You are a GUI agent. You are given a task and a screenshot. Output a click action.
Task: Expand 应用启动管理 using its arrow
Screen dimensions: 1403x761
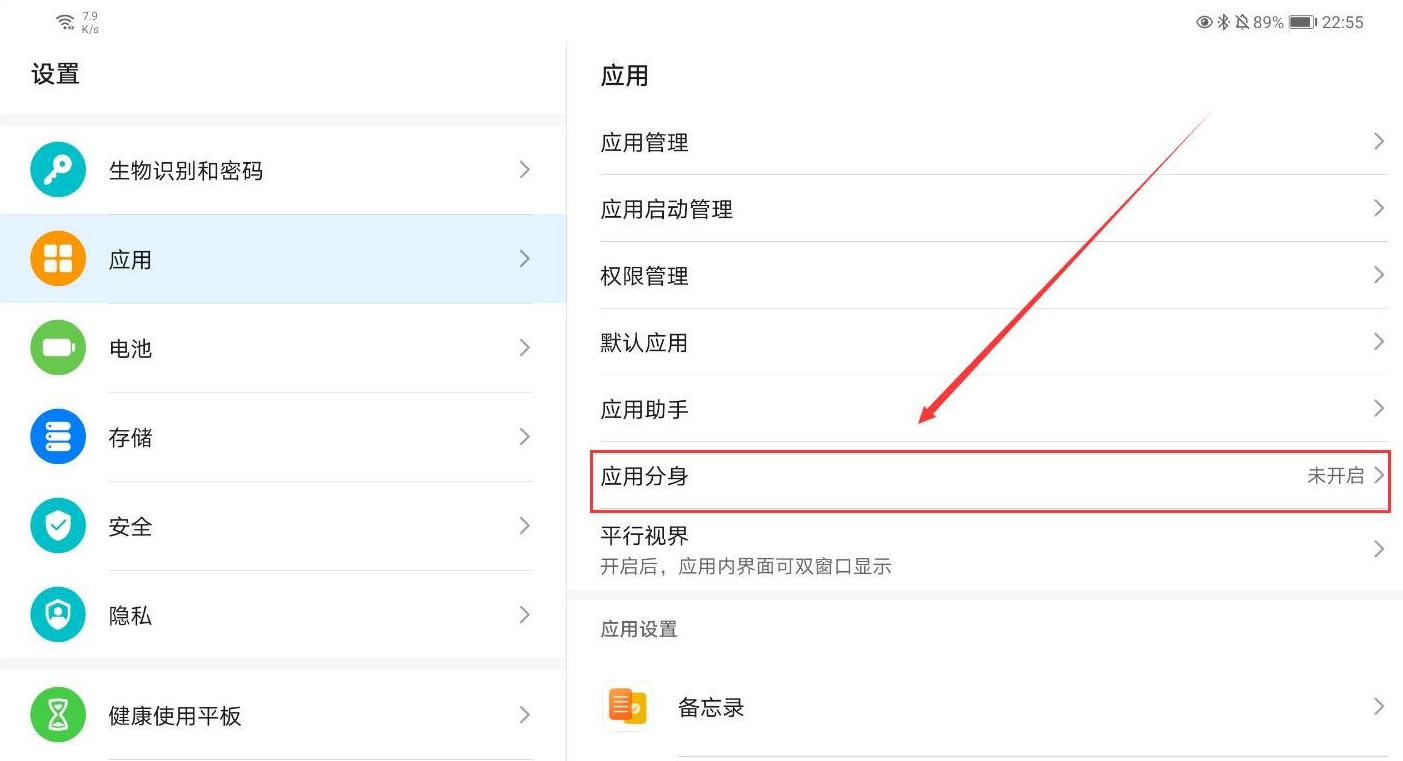click(x=1378, y=209)
